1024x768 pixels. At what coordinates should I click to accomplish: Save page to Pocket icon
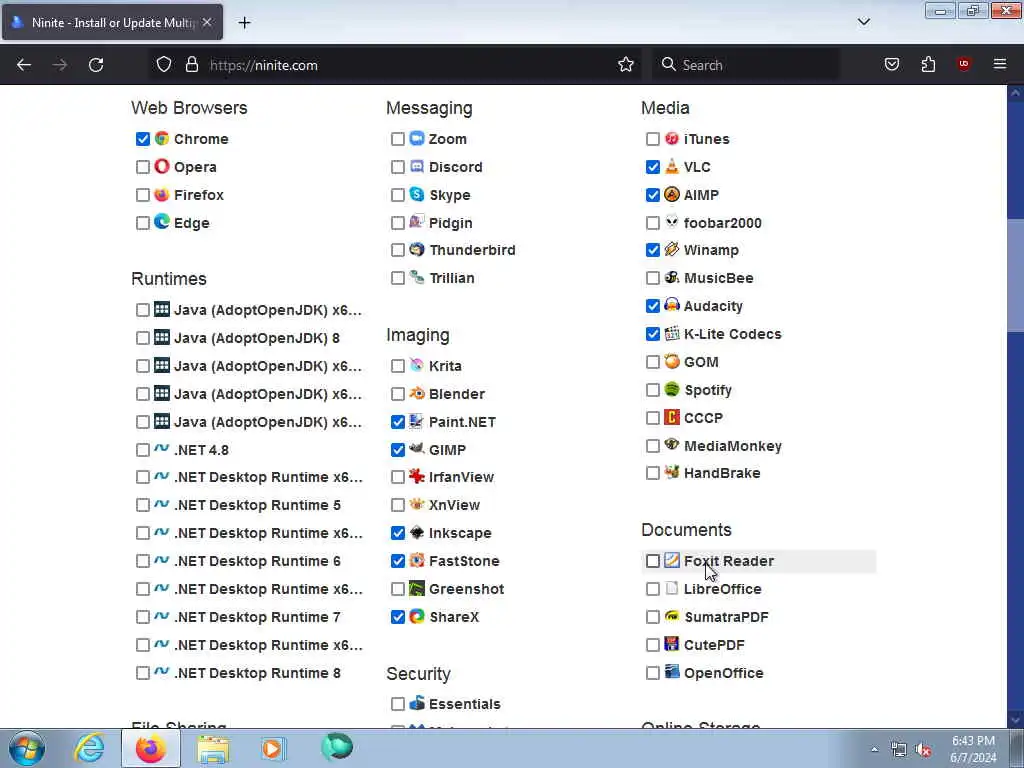pyautogui.click(x=891, y=64)
